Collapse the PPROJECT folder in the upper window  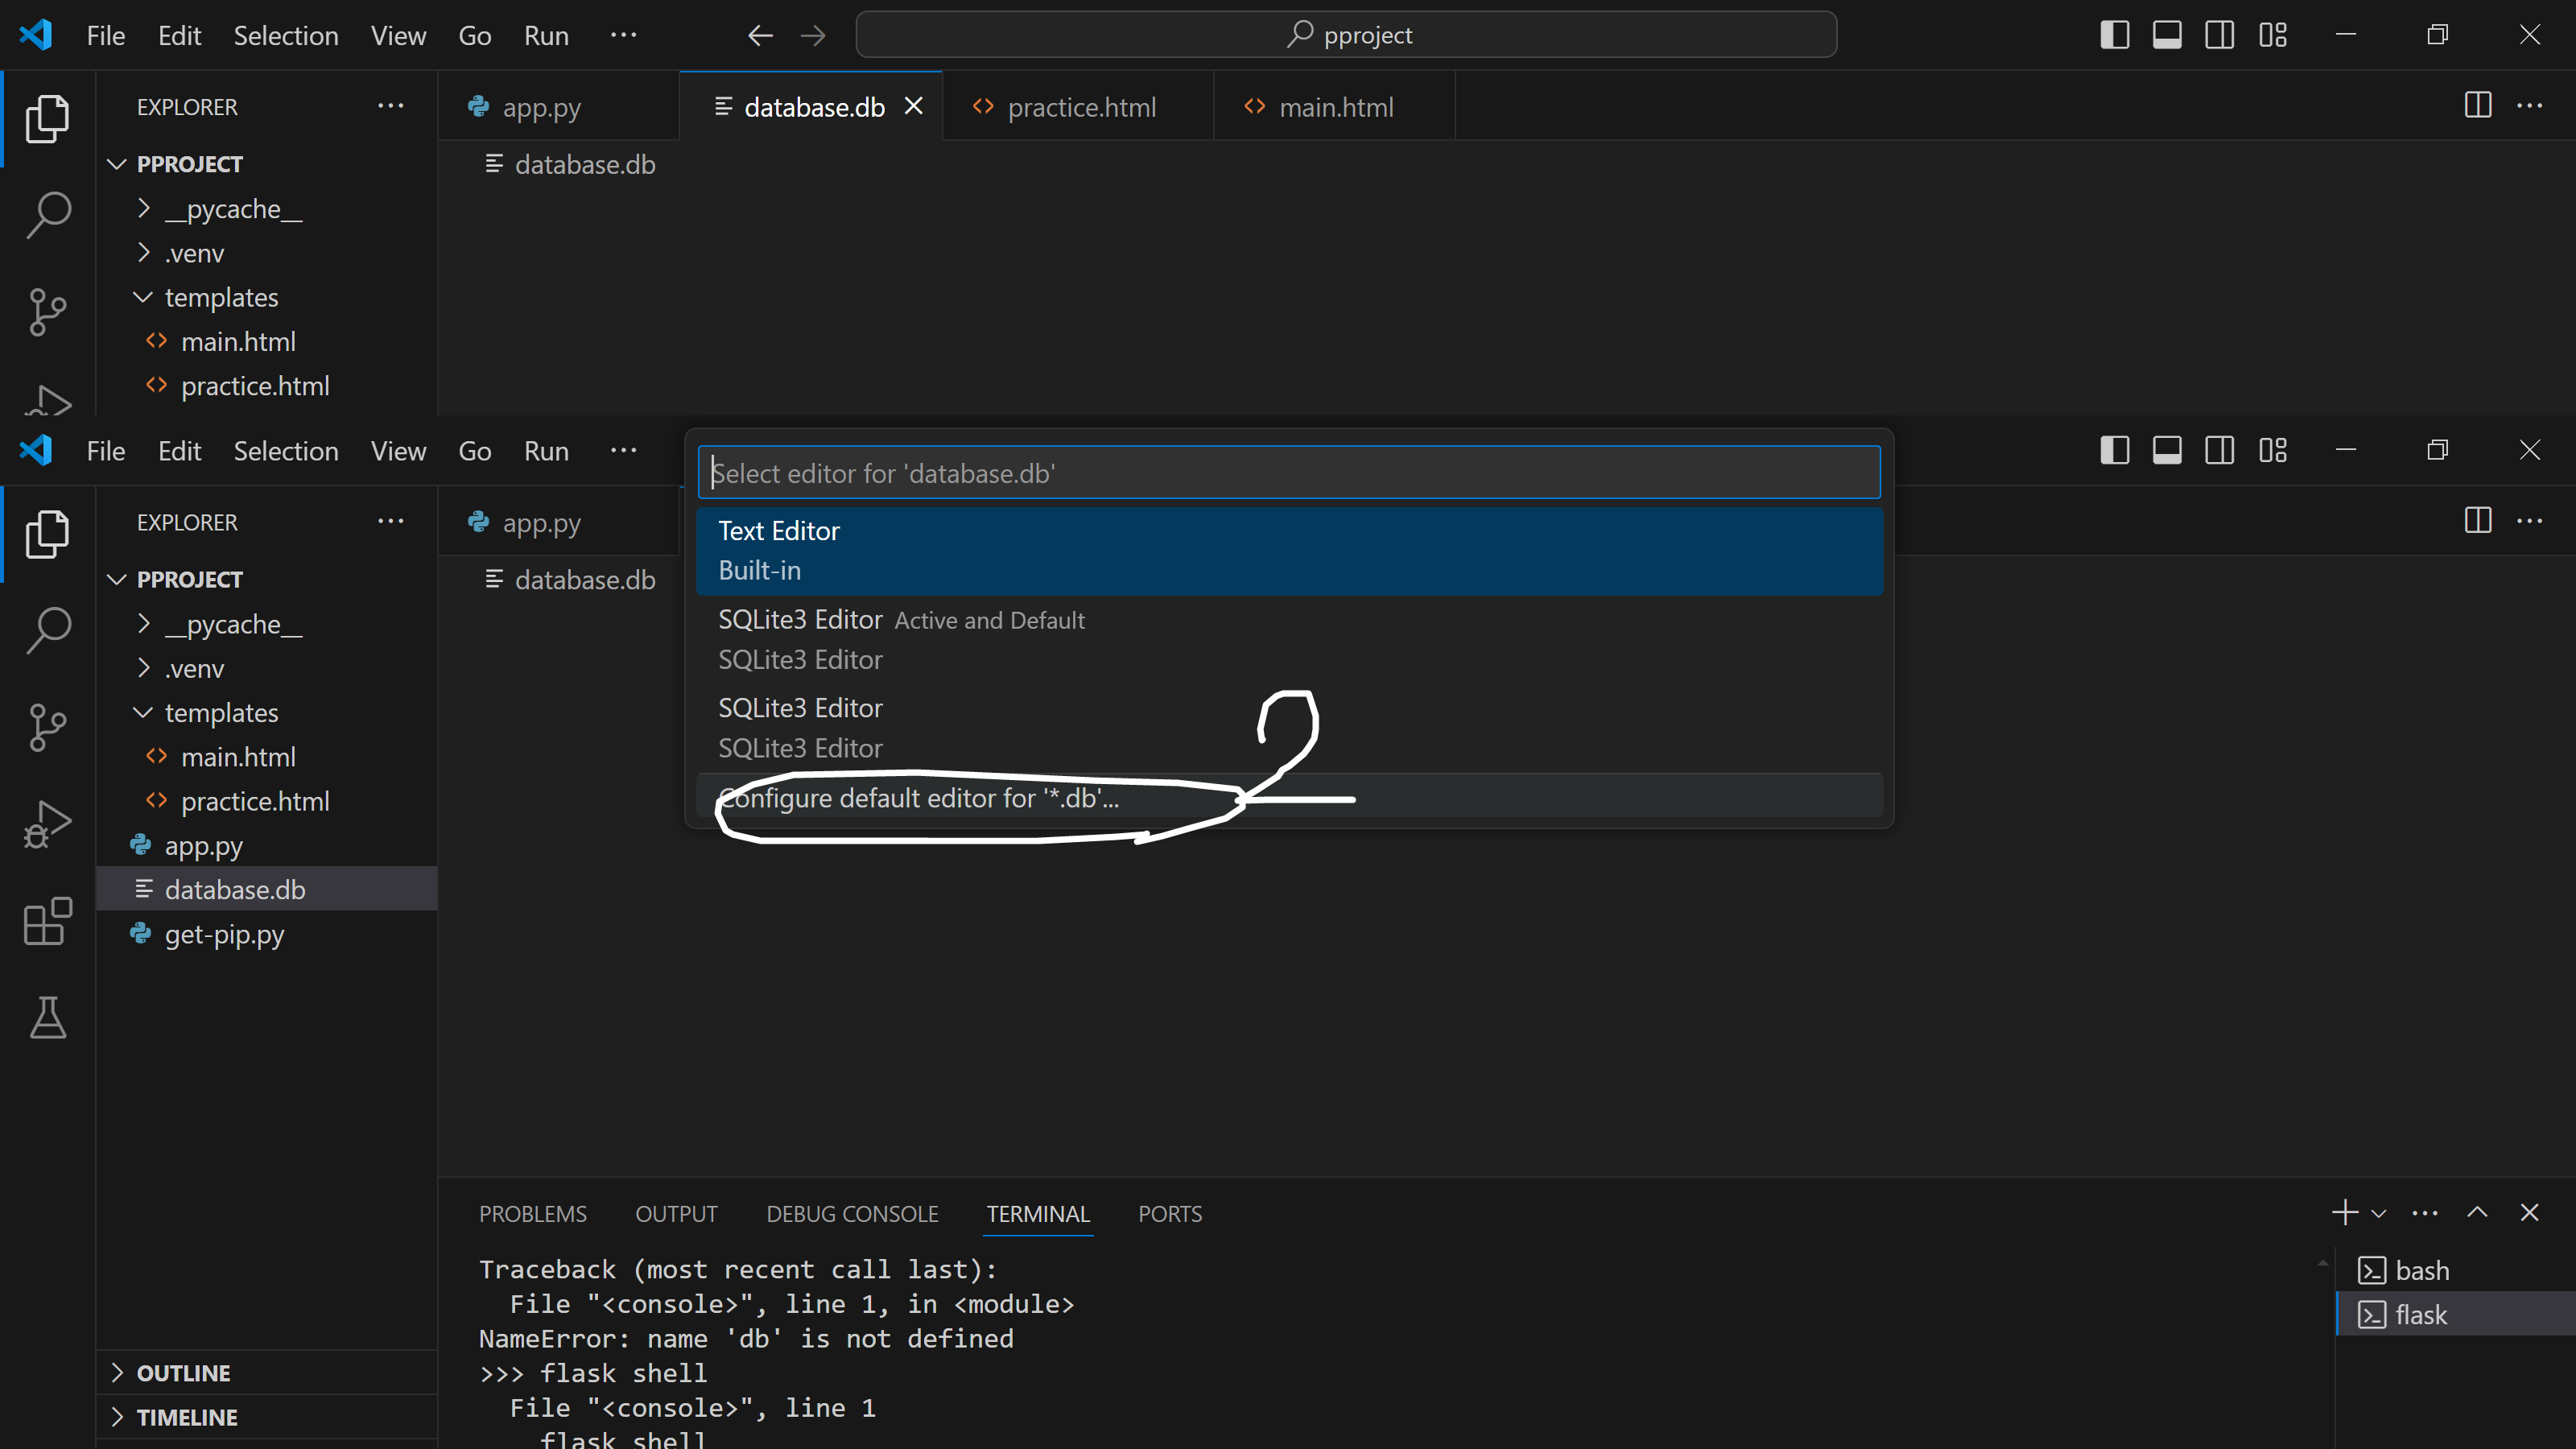(117, 164)
